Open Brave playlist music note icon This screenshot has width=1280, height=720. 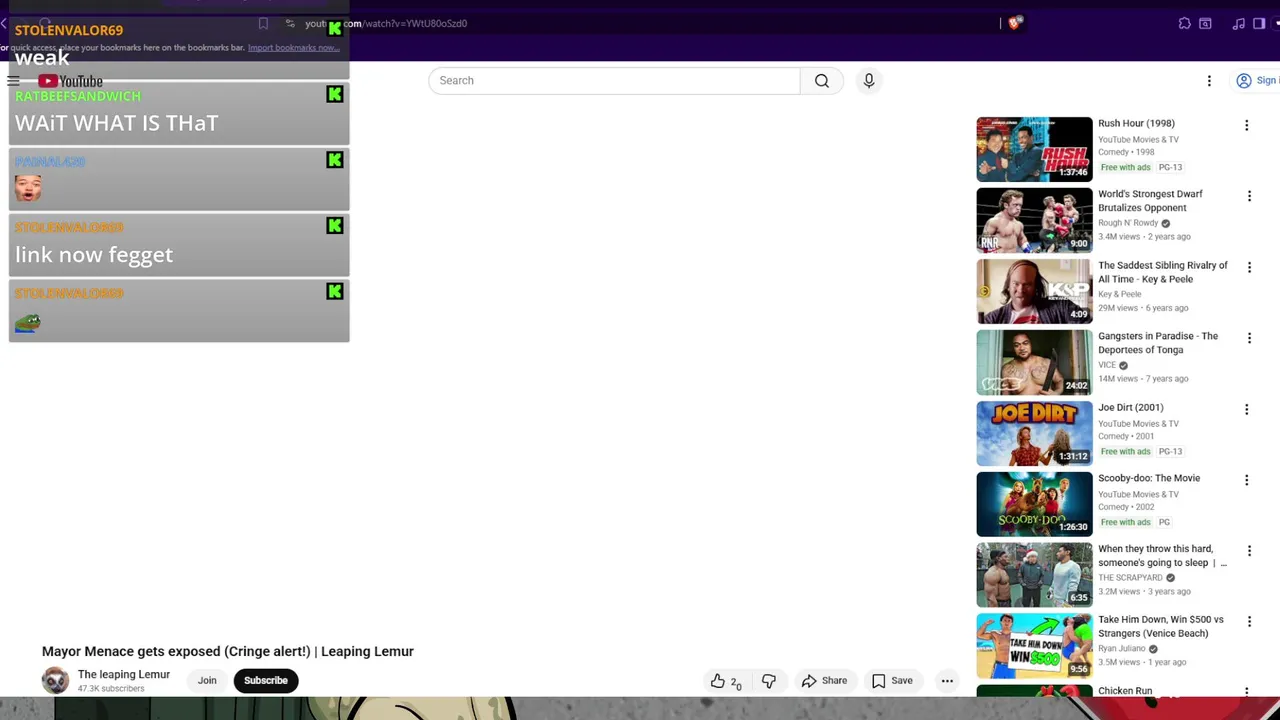pyautogui.click(x=1239, y=23)
